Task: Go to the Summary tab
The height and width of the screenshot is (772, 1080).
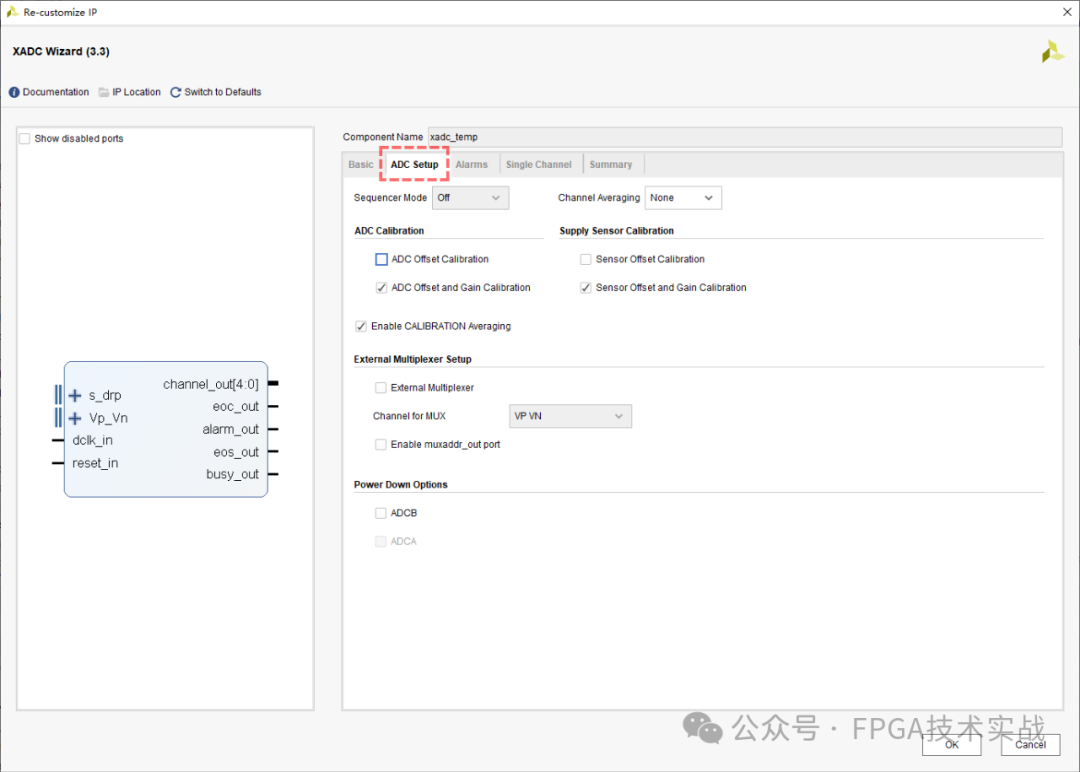Action: point(610,165)
